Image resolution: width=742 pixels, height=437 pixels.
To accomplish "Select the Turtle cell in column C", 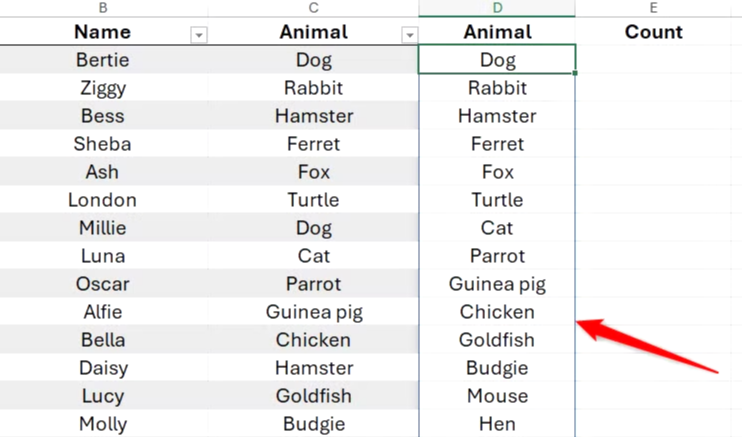I will pyautogui.click(x=313, y=200).
